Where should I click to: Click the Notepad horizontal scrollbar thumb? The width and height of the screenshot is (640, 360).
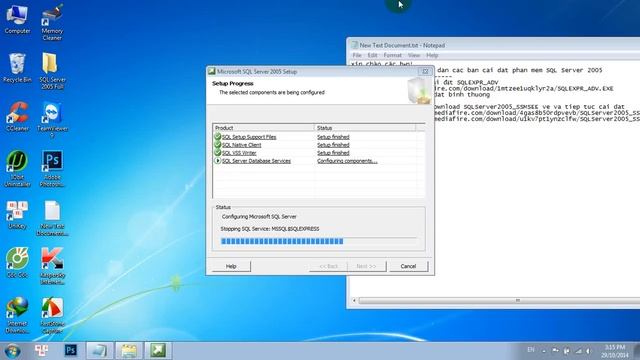click(x=518, y=301)
